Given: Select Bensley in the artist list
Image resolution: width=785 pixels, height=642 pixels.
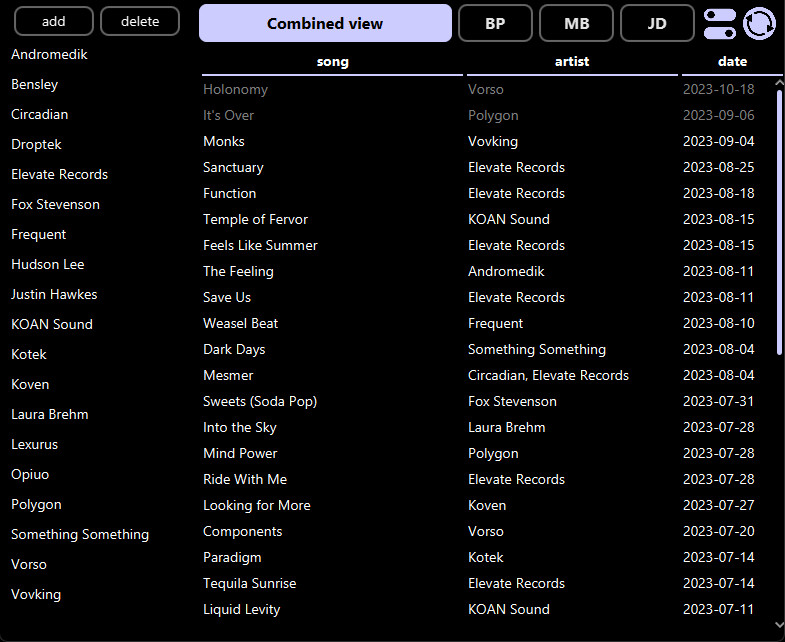Looking at the screenshot, I should pos(35,84).
